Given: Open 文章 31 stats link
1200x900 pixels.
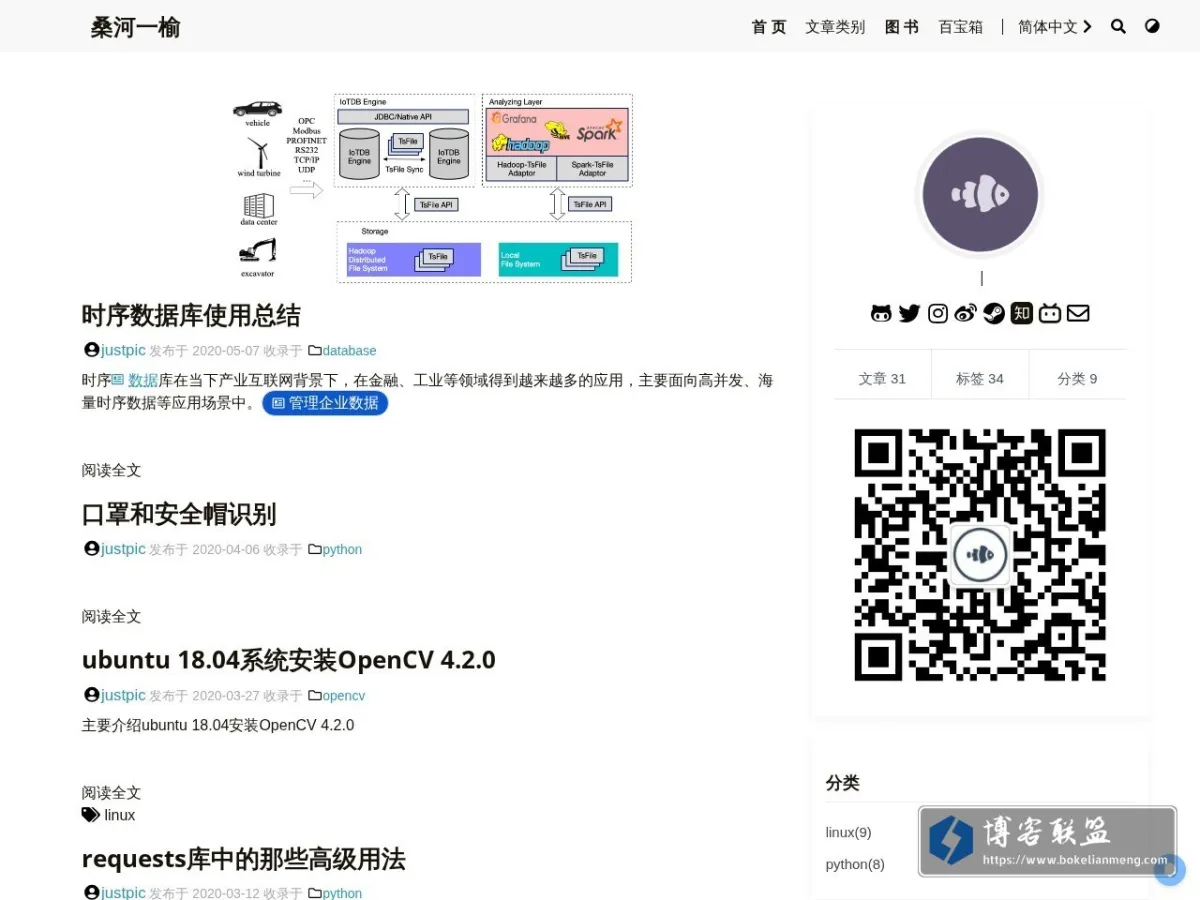Looking at the screenshot, I should (882, 379).
